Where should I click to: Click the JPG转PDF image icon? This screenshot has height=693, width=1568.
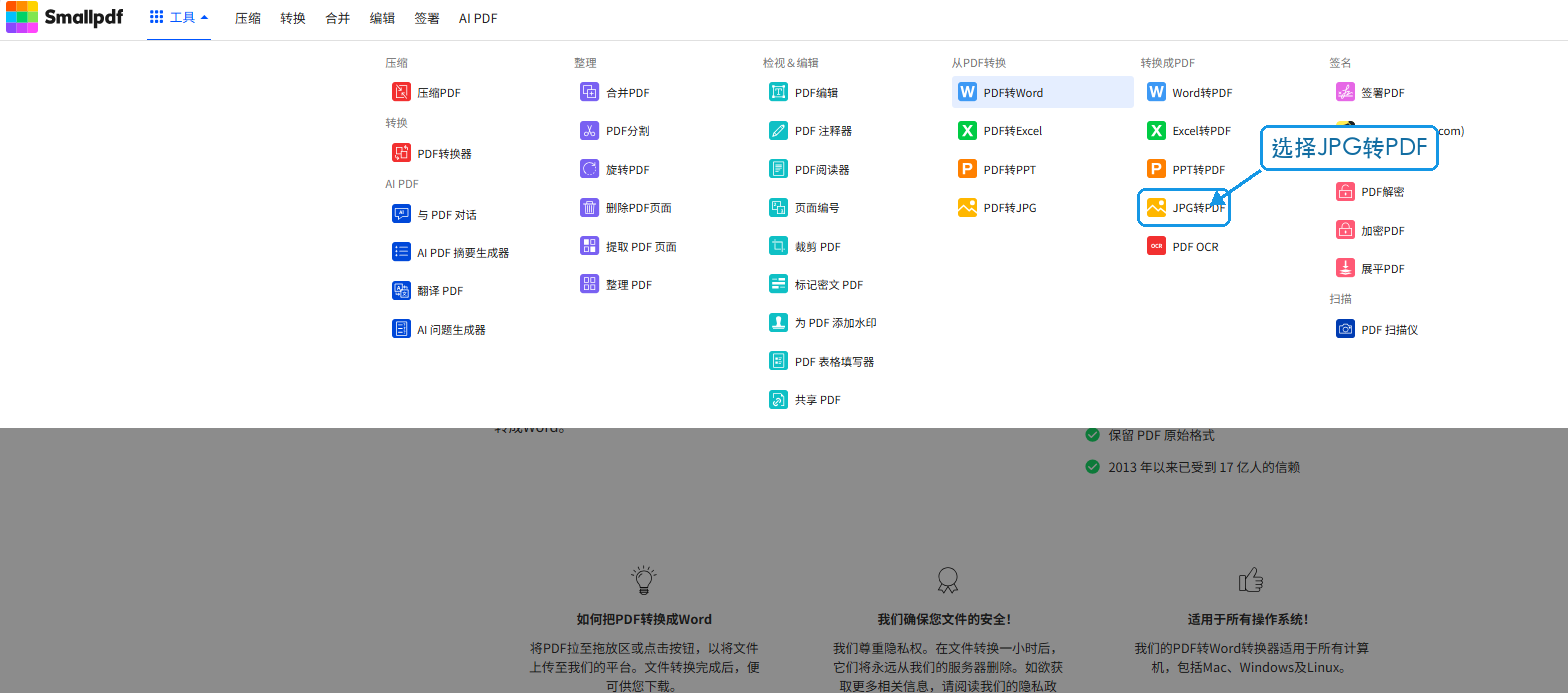click(x=1156, y=207)
